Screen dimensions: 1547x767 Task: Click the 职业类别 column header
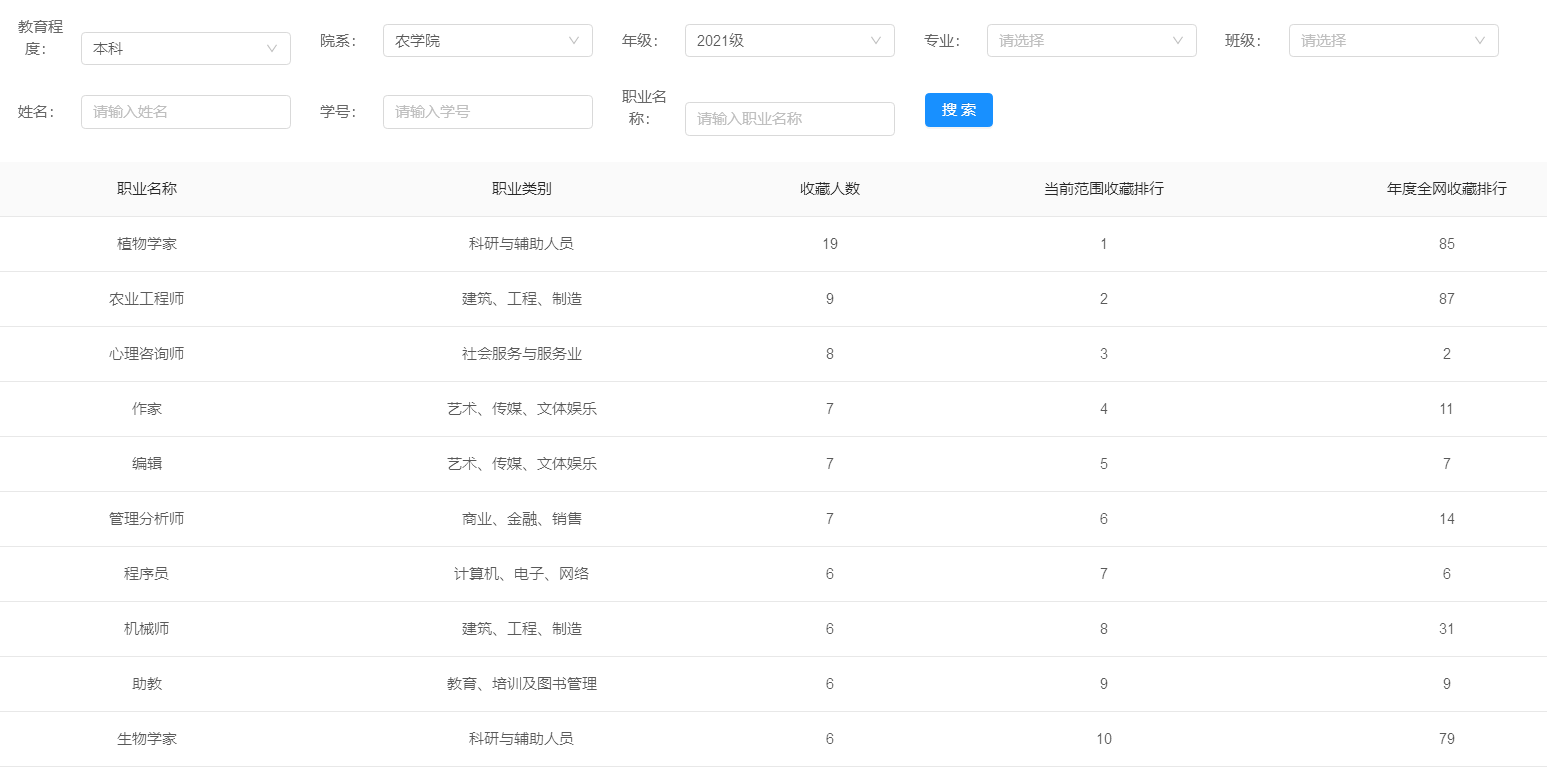point(521,188)
